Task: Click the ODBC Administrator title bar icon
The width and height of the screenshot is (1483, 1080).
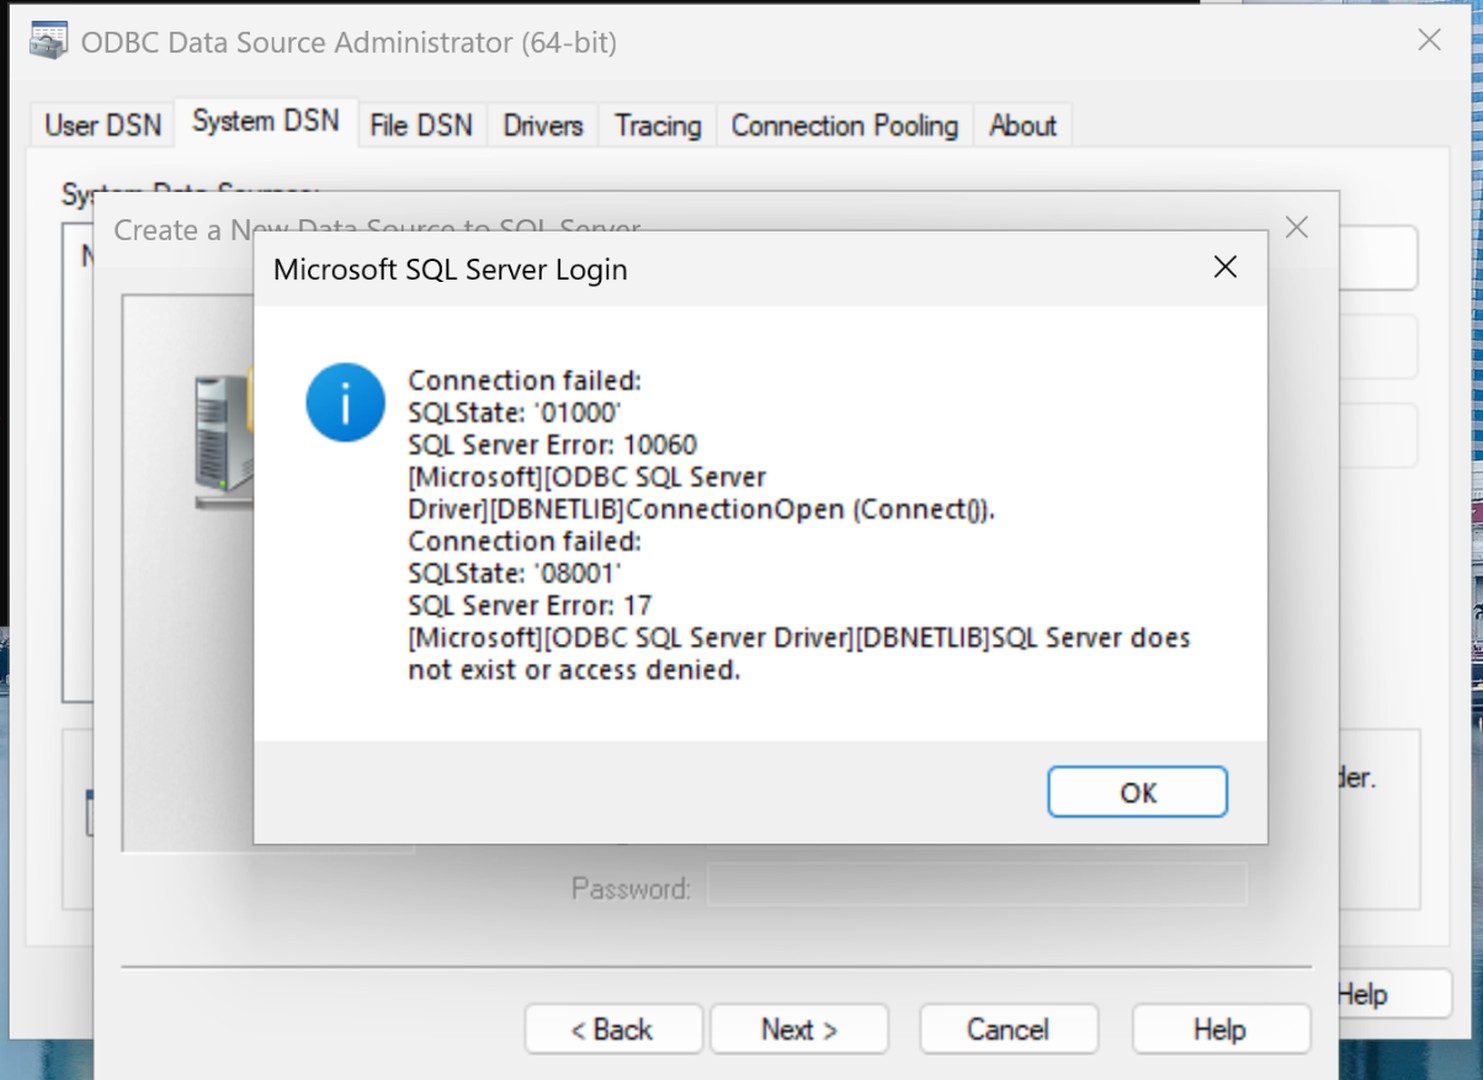Action: click(x=48, y=41)
